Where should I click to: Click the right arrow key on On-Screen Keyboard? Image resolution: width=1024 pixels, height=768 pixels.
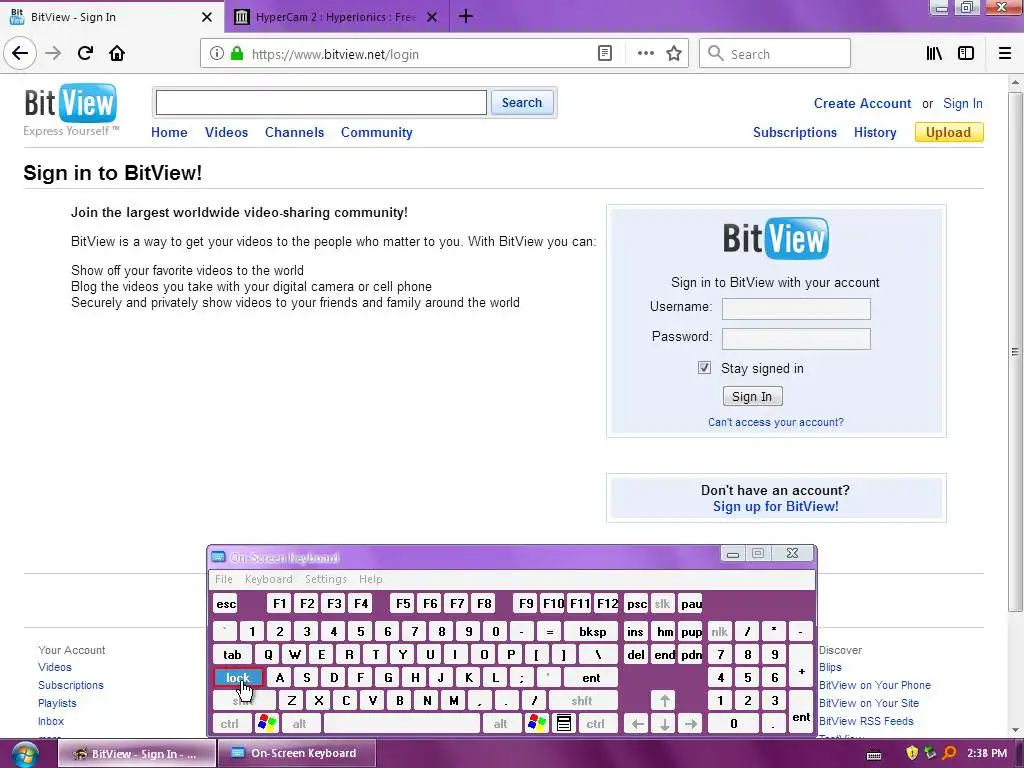[x=691, y=724]
